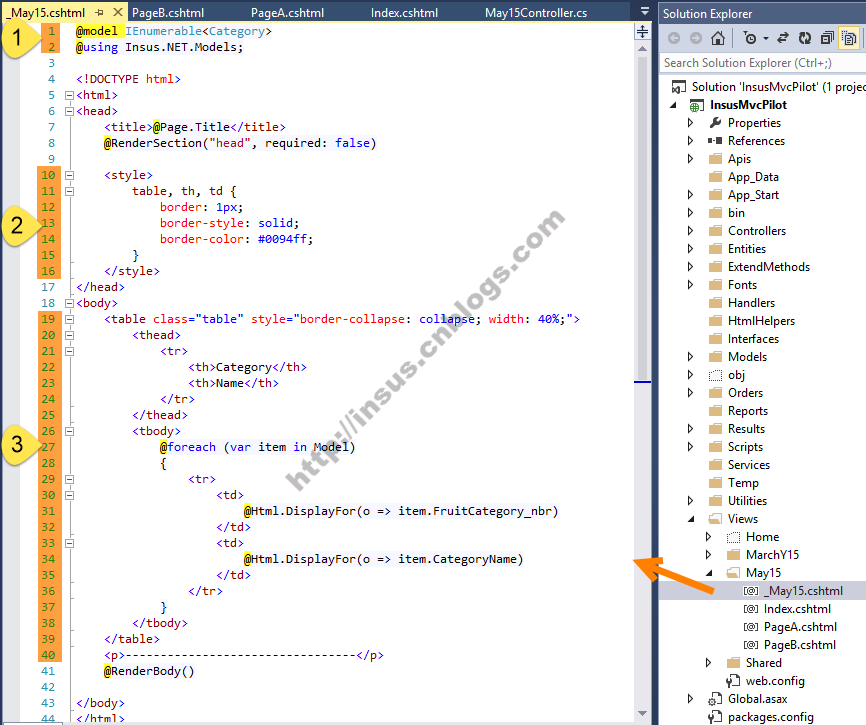Viewport: 866px width, 725px height.
Task: Collapse the style block on line 10
Action: point(70,175)
